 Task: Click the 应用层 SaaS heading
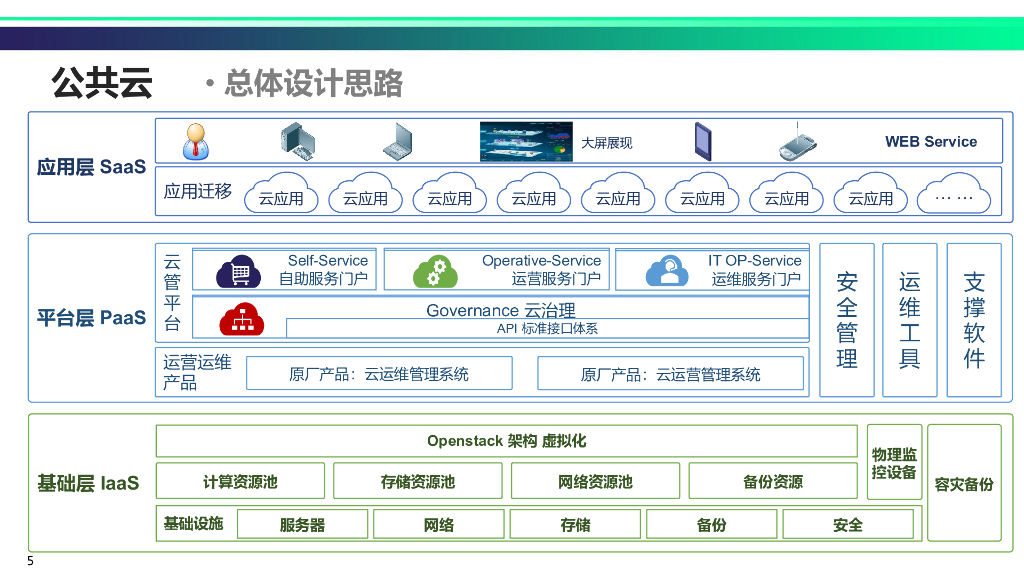[91, 167]
